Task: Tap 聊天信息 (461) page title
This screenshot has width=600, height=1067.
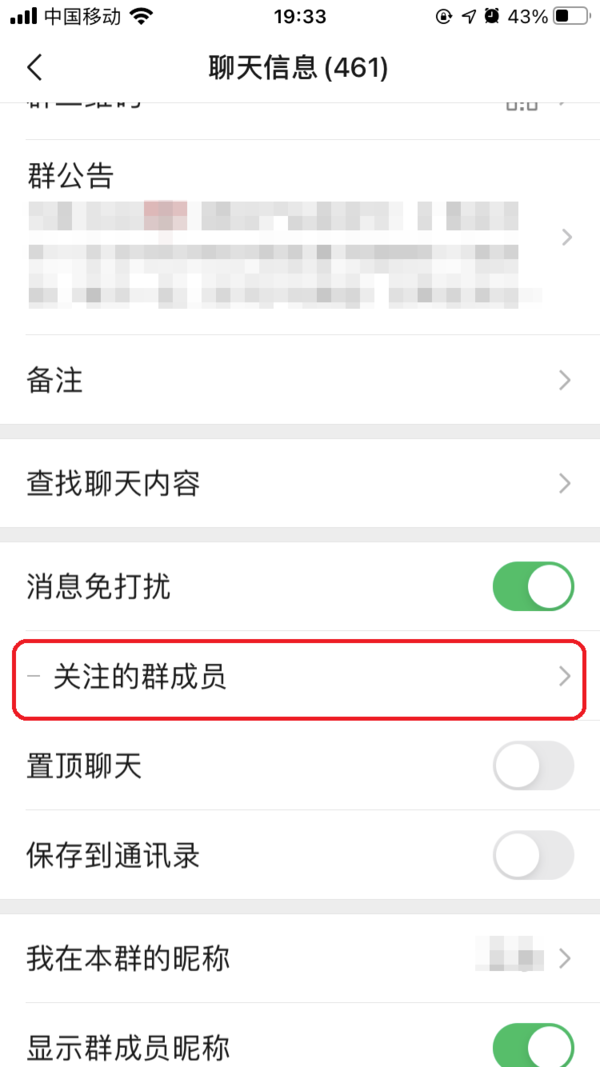Action: pyautogui.click(x=298, y=68)
